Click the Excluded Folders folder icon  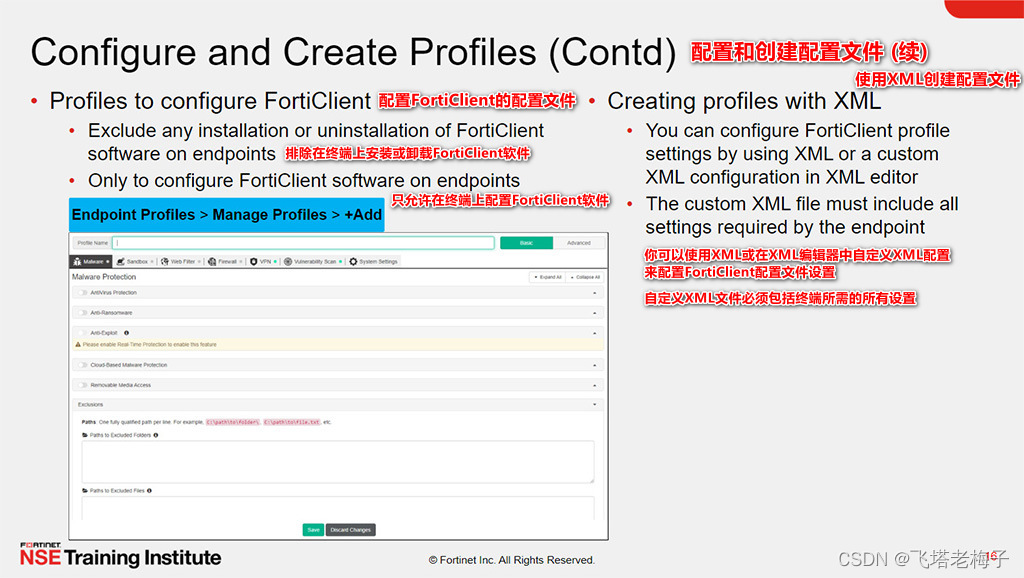tap(85, 435)
